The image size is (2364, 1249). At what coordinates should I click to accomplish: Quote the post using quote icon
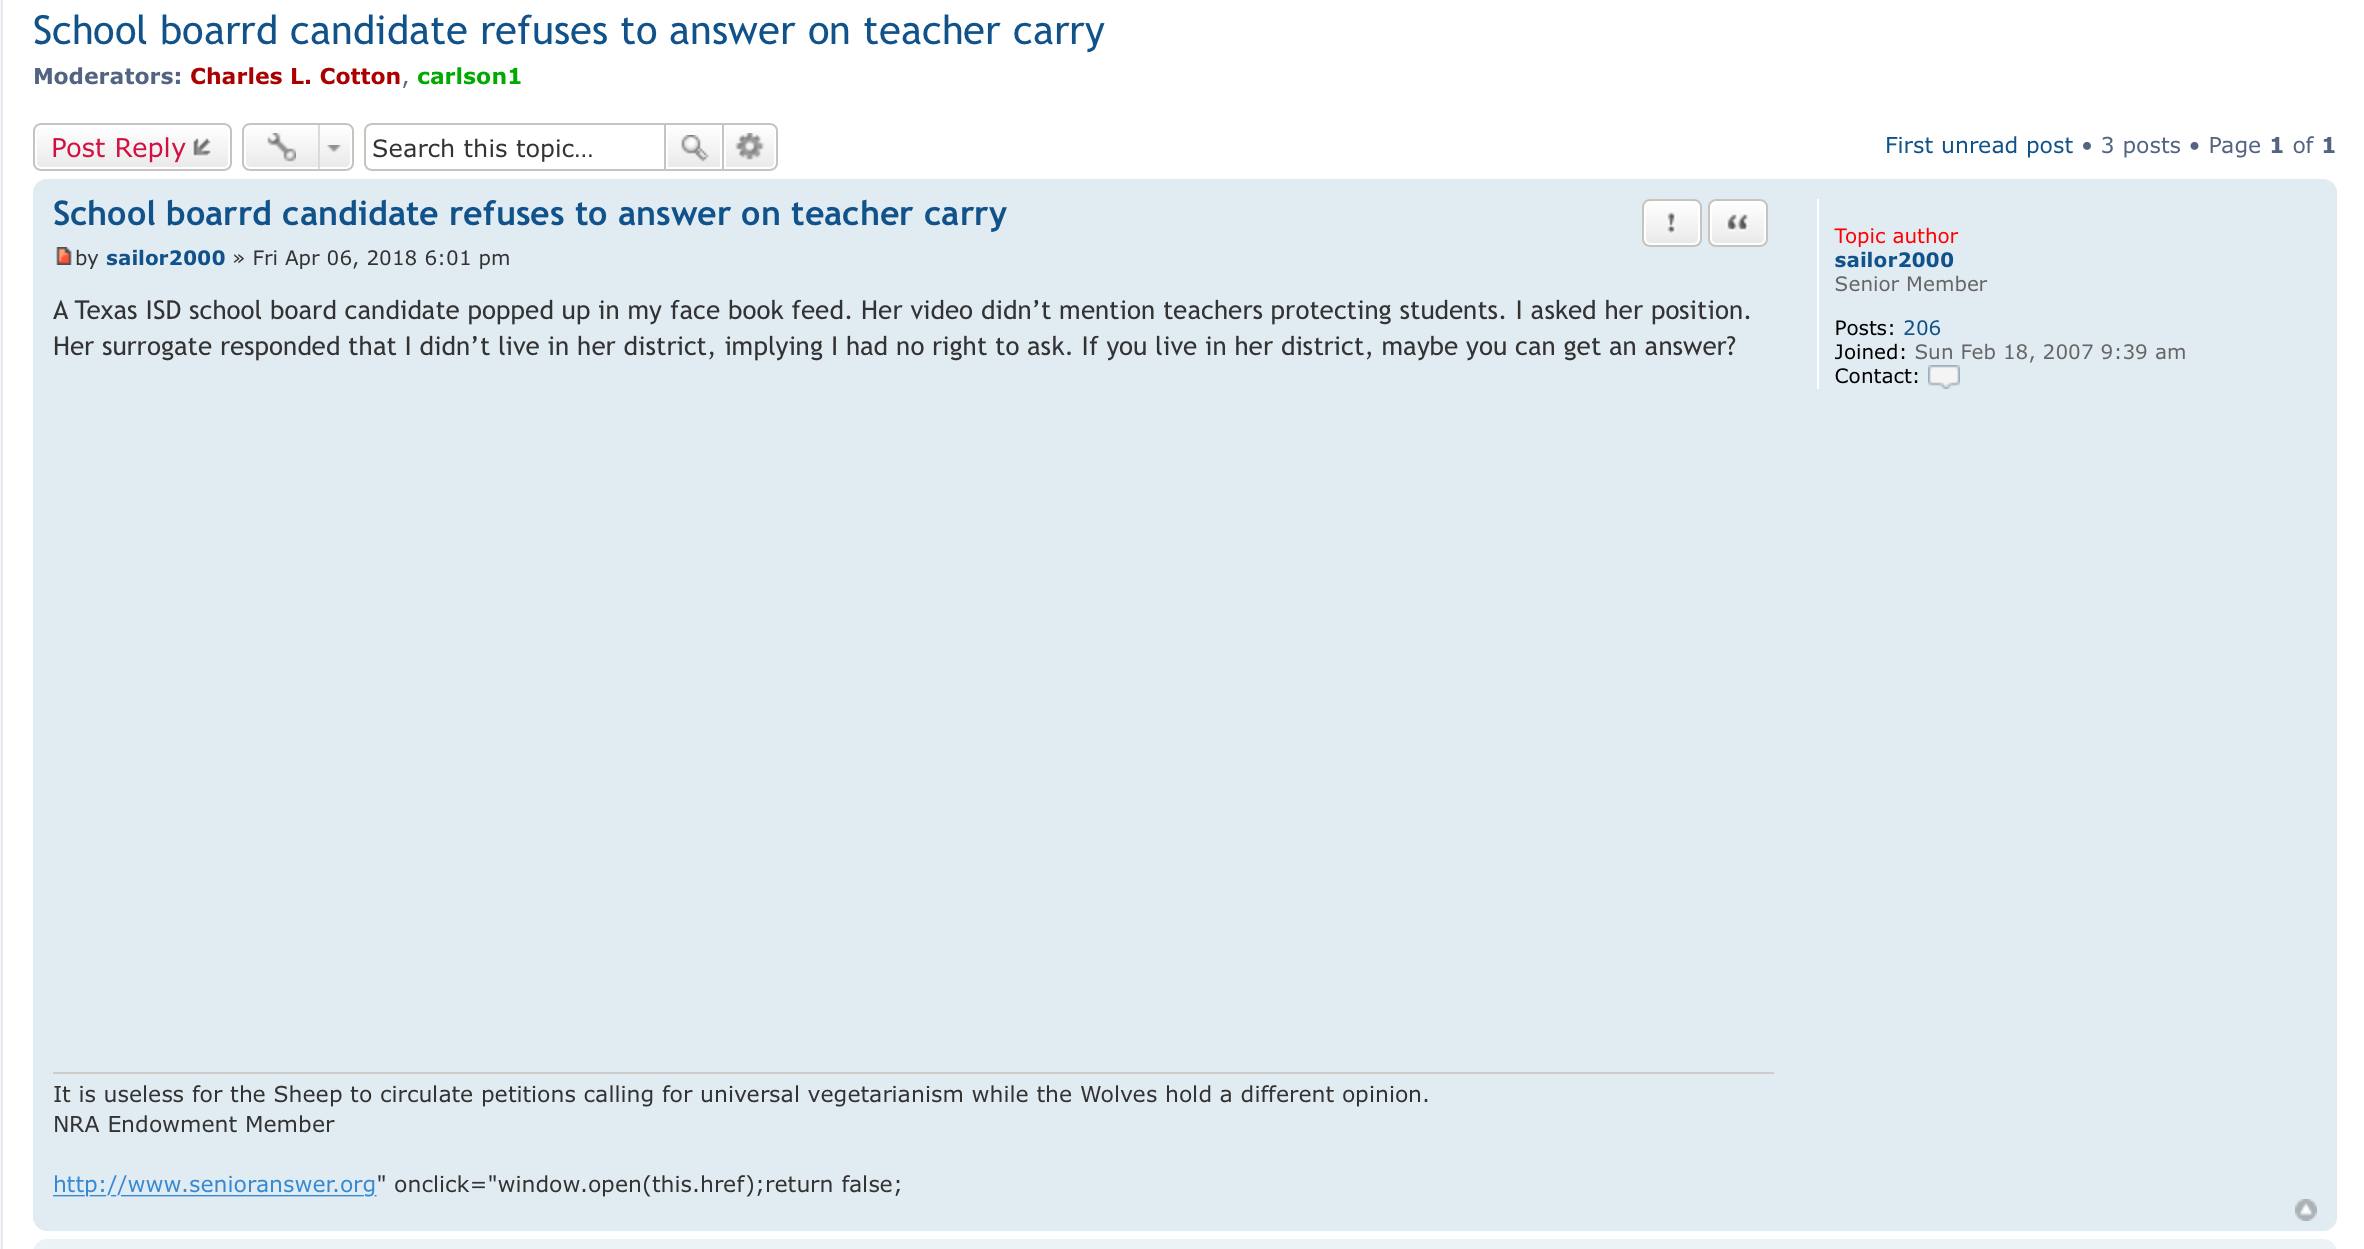point(1737,223)
